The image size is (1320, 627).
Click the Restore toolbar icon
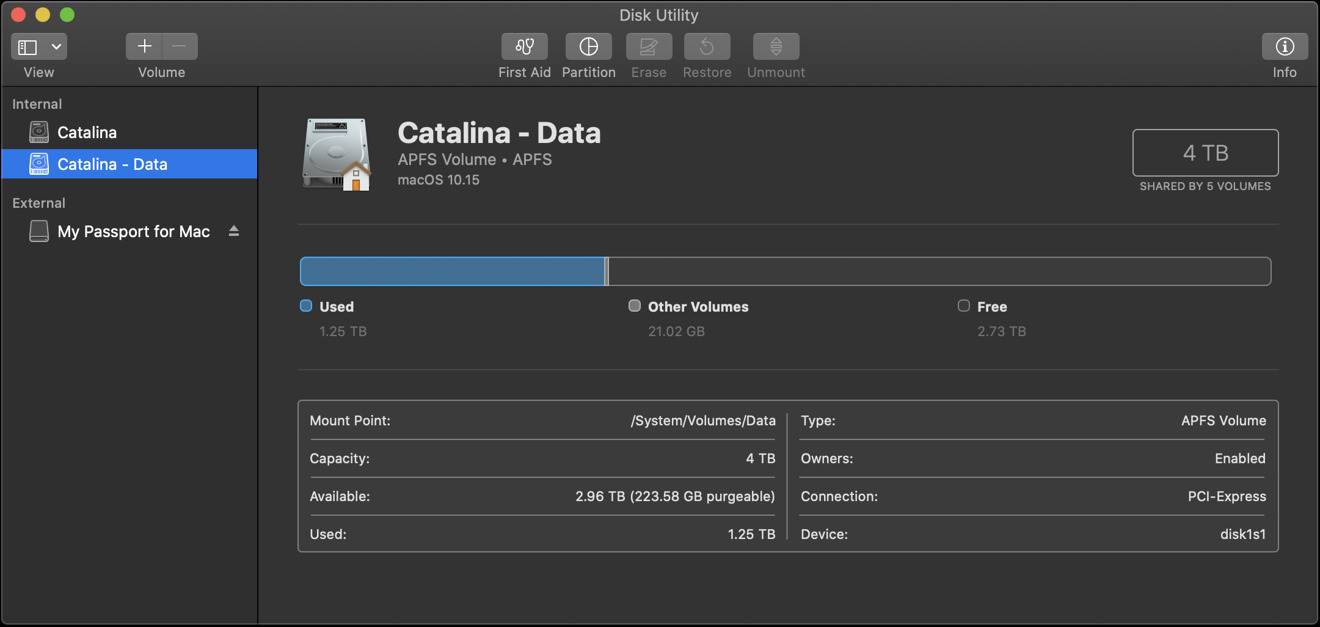[707, 46]
